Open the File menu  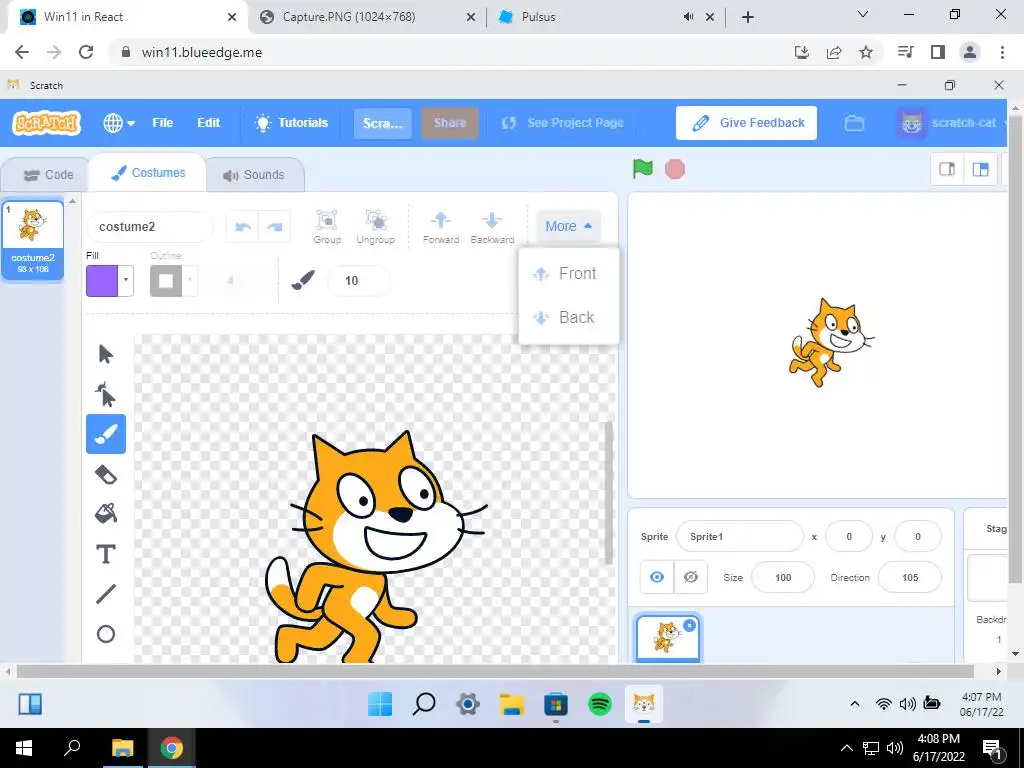(163, 123)
